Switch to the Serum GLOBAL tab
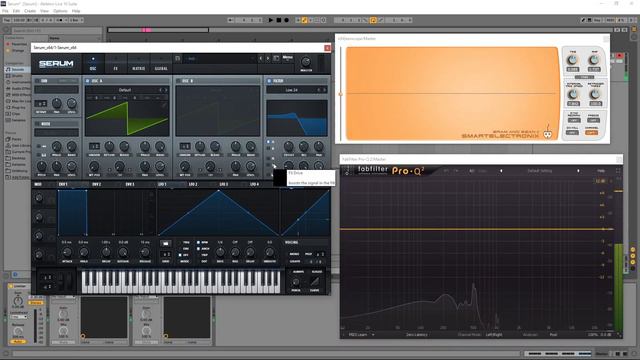 tap(161, 64)
